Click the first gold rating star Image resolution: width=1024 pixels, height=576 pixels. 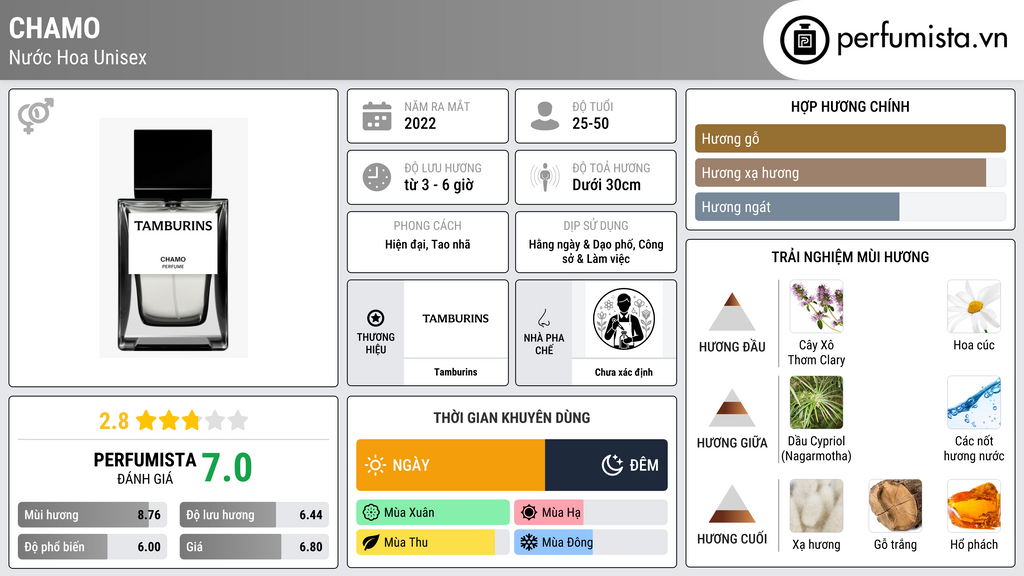coord(146,420)
